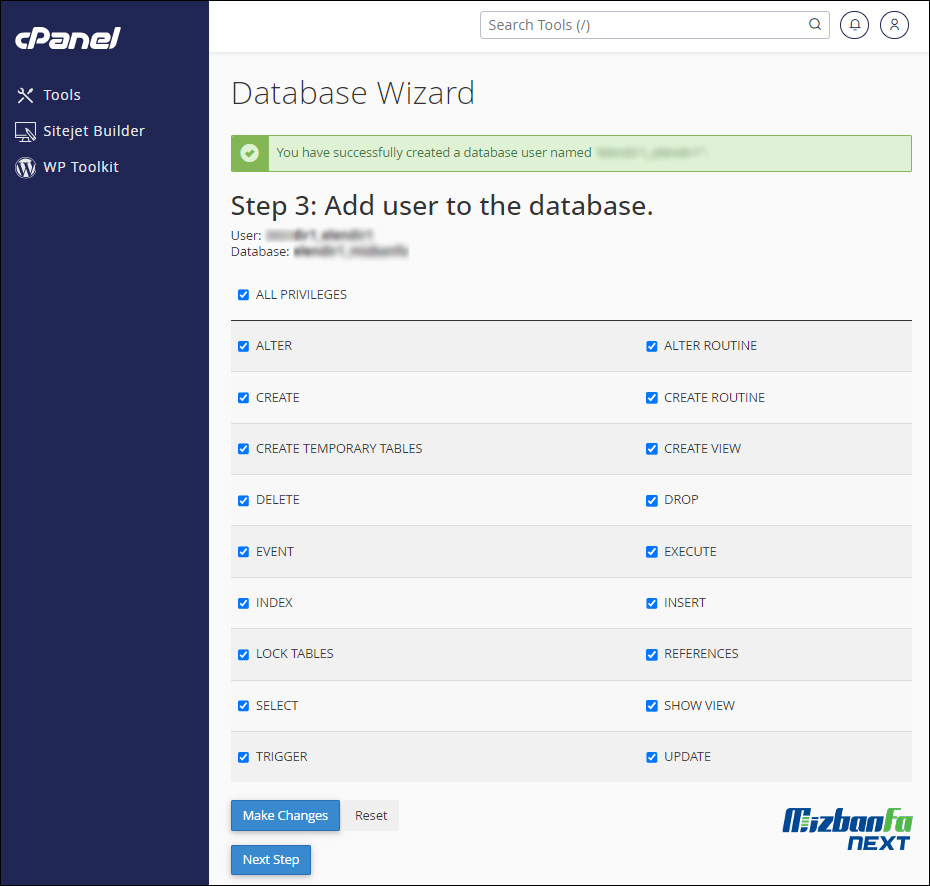This screenshot has width=930, height=886.
Task: Open the user account icon
Action: (894, 25)
